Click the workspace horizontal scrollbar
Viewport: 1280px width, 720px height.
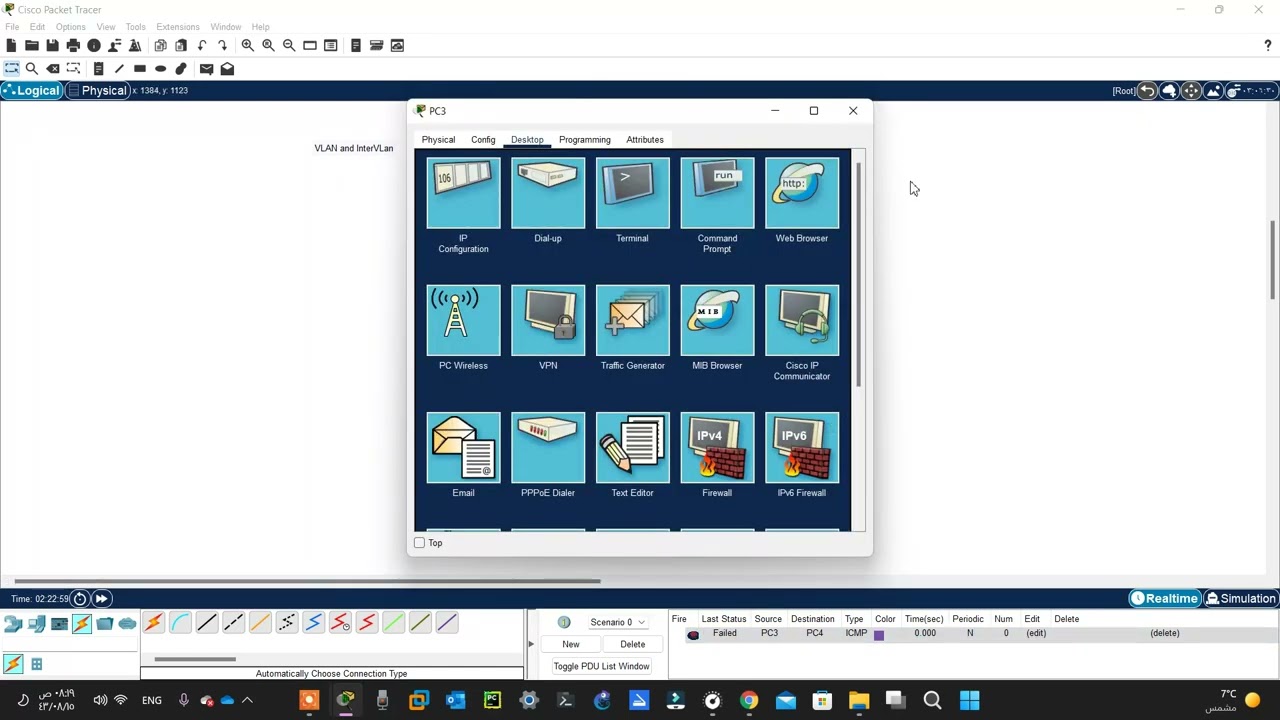[308, 580]
